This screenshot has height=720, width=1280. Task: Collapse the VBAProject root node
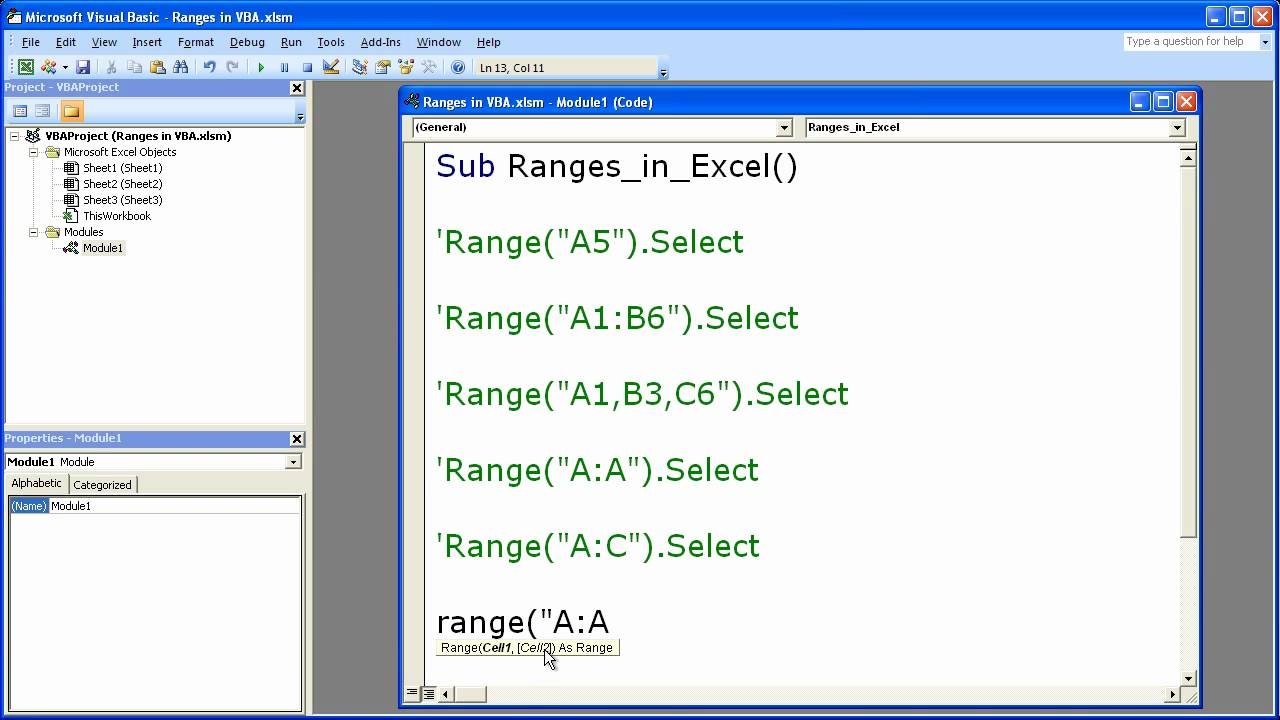[15, 136]
